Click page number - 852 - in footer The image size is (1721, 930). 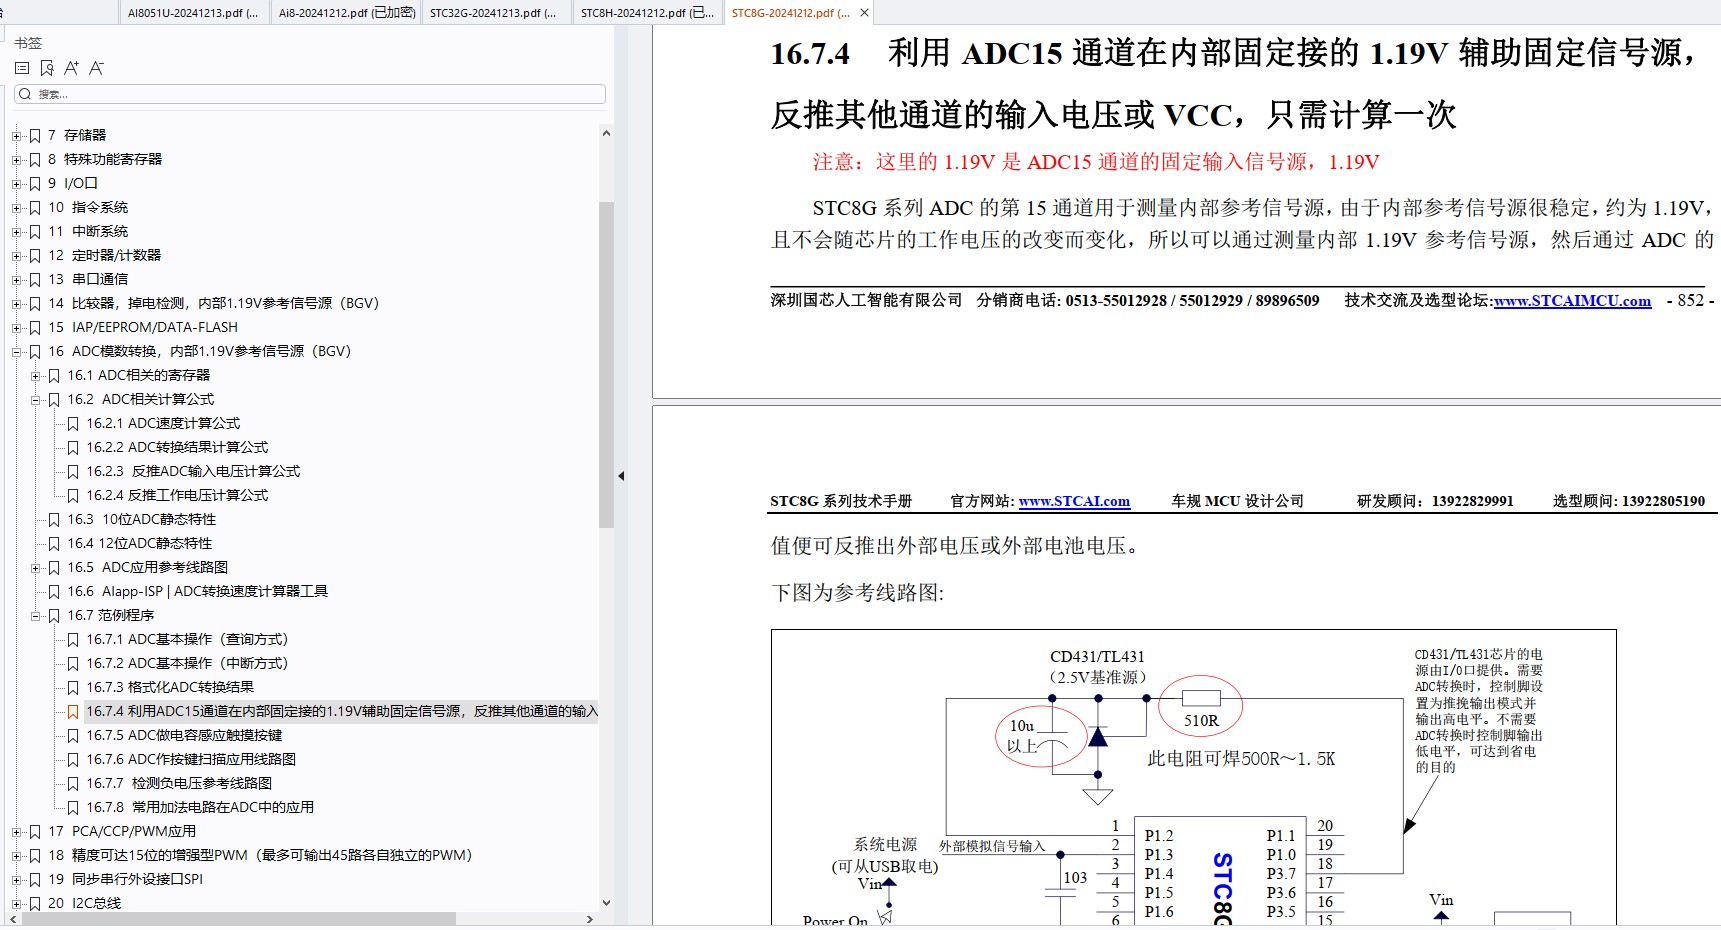[x=1690, y=300]
